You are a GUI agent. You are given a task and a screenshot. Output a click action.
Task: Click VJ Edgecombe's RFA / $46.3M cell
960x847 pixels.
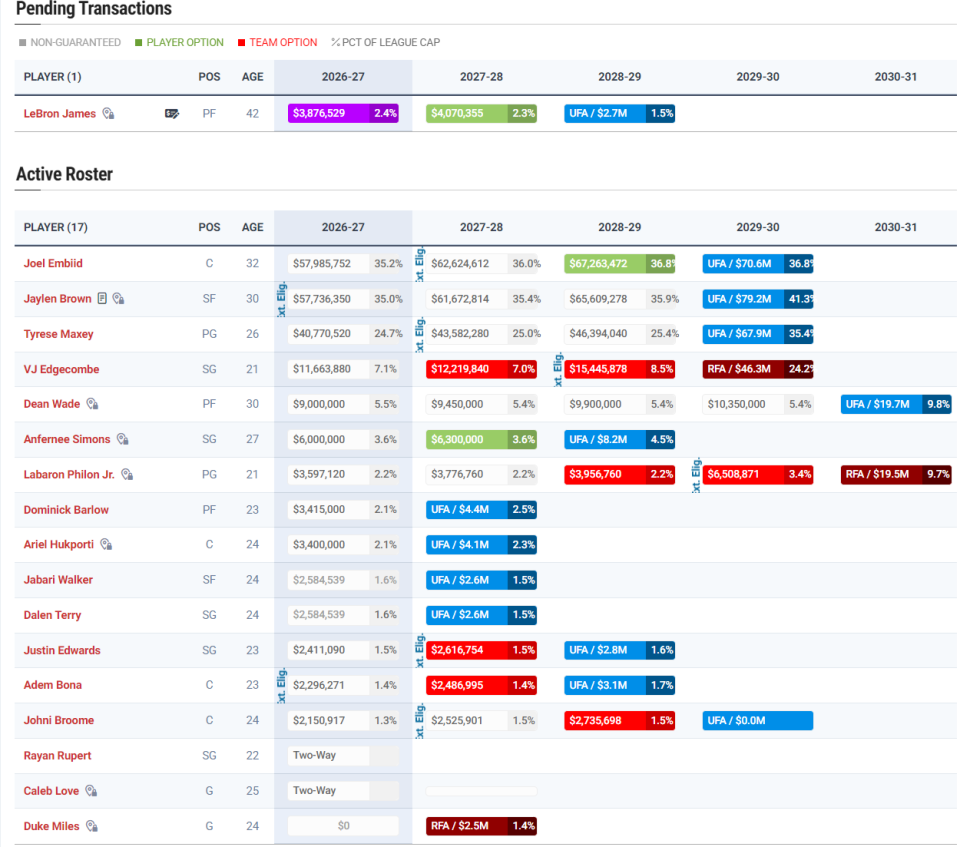click(x=758, y=369)
